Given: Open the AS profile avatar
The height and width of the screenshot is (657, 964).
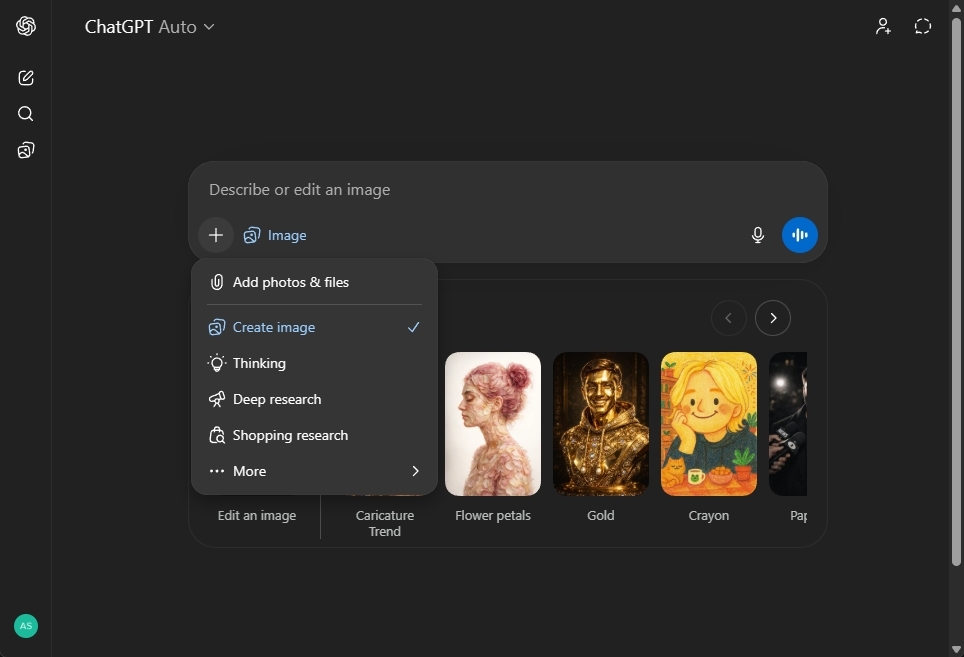Looking at the screenshot, I should point(25,625).
